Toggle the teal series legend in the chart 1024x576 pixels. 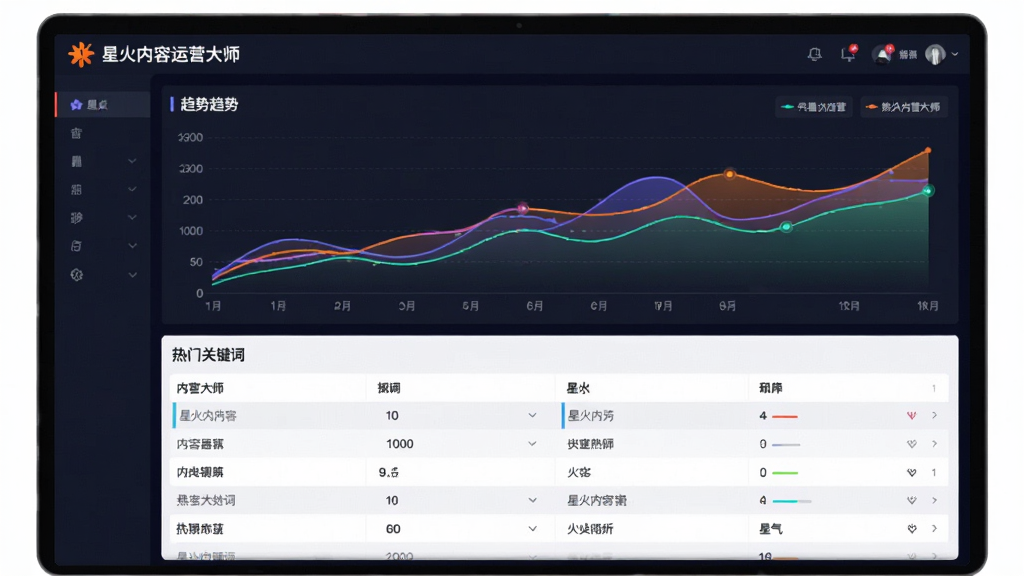click(x=814, y=106)
